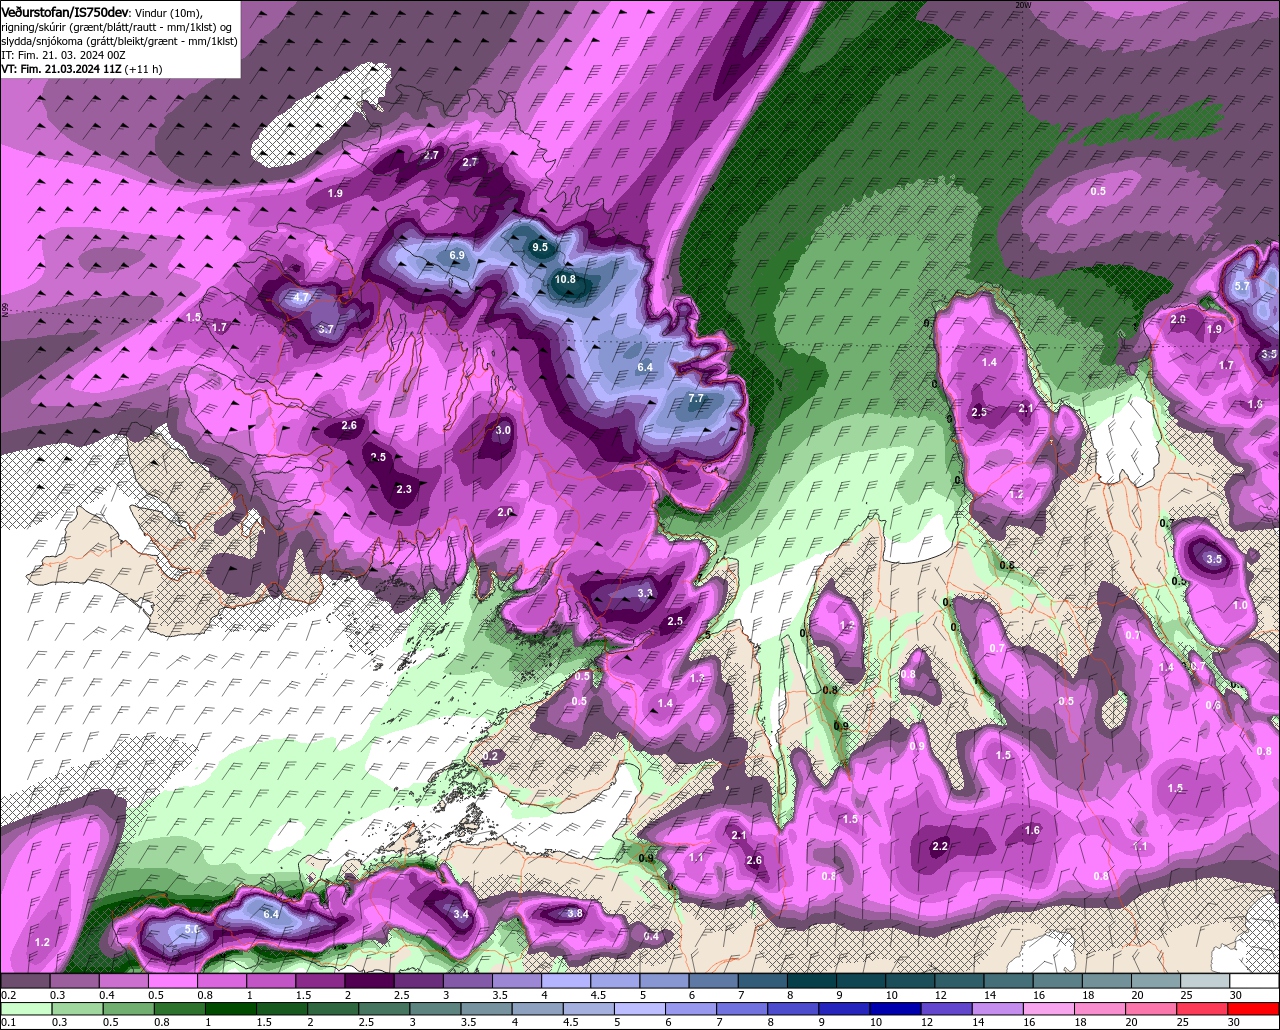Image resolution: width=1280 pixels, height=1030 pixels.
Task: Click the slydda/snjókoma legend description line
Action: (119, 41)
